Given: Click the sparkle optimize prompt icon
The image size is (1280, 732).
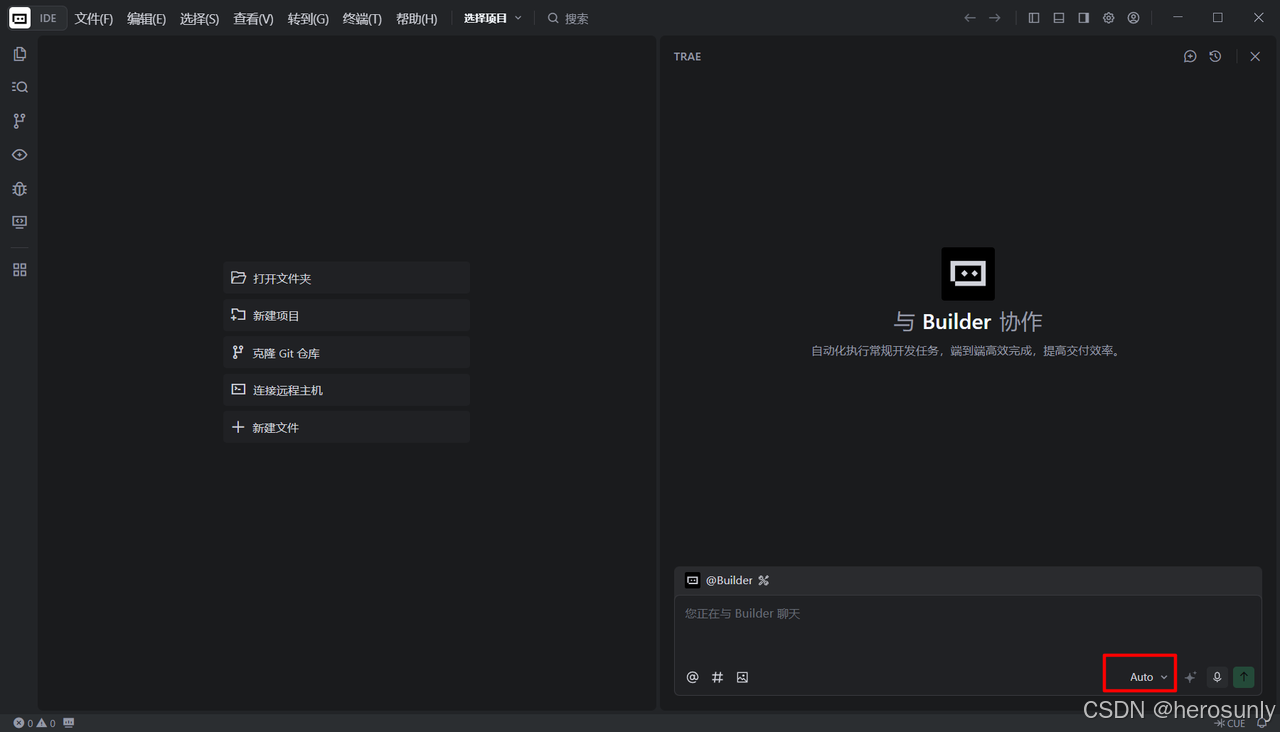Looking at the screenshot, I should coord(1190,677).
